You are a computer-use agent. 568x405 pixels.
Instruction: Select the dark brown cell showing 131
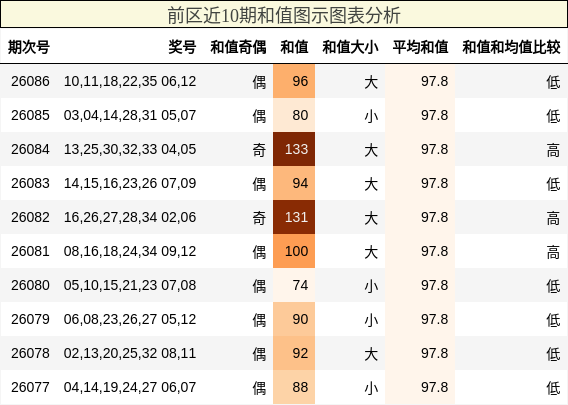pyautogui.click(x=294, y=217)
